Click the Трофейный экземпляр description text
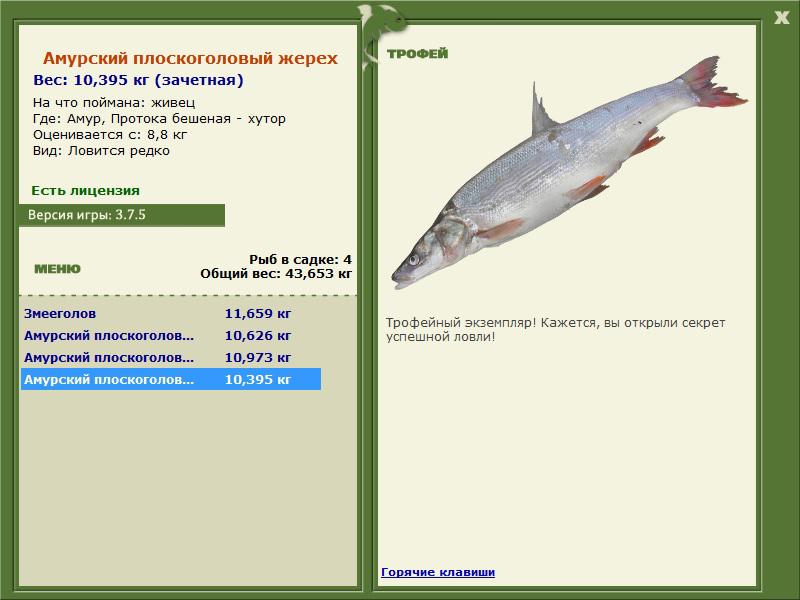Image resolution: width=800 pixels, height=600 pixels. [555, 330]
